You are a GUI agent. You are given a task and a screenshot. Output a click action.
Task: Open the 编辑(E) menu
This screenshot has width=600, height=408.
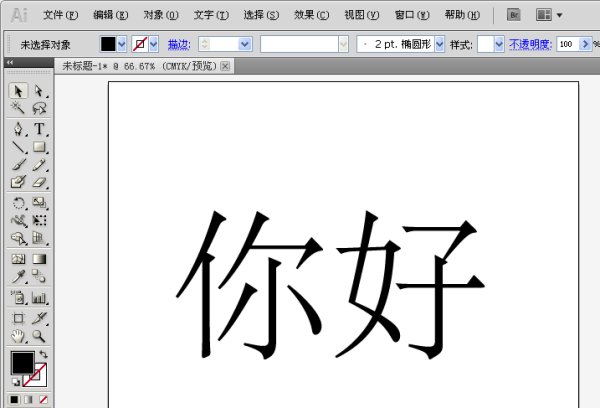pos(111,15)
